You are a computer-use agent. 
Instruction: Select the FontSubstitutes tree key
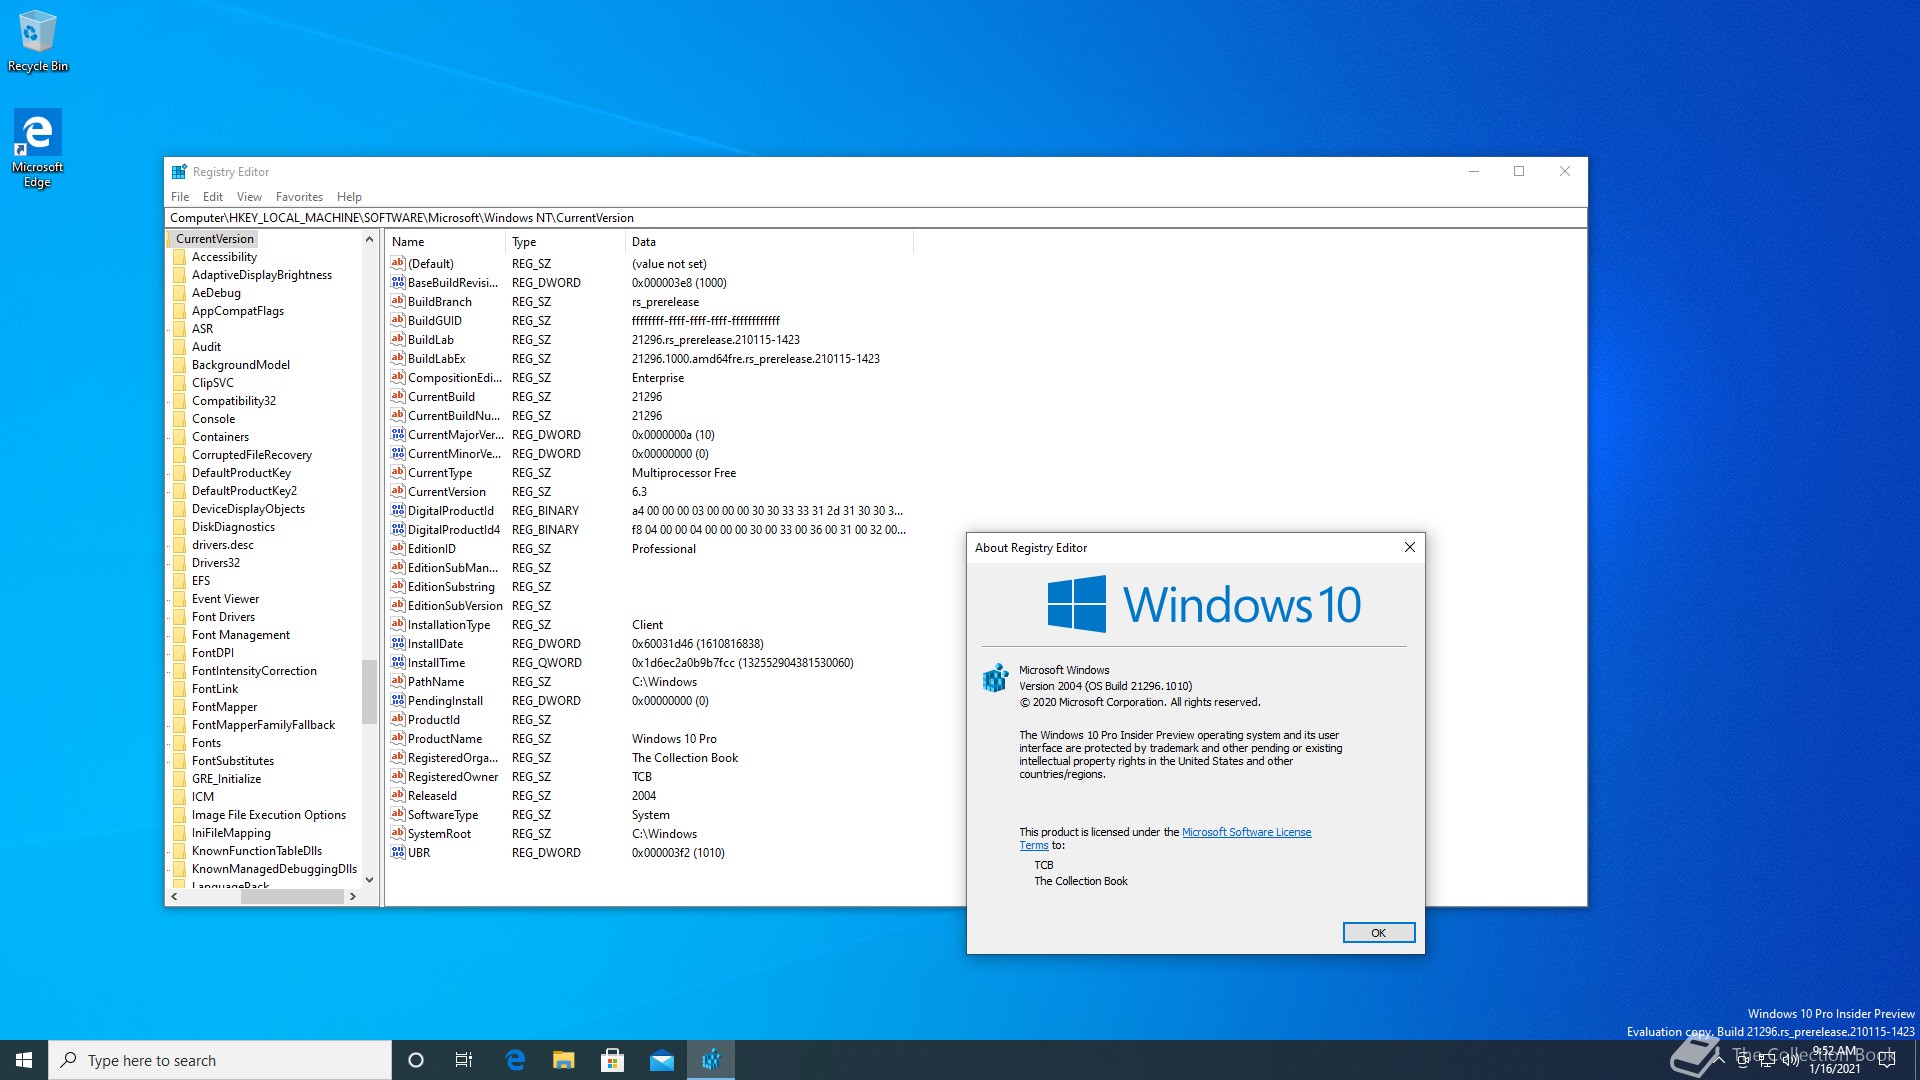[x=233, y=761]
